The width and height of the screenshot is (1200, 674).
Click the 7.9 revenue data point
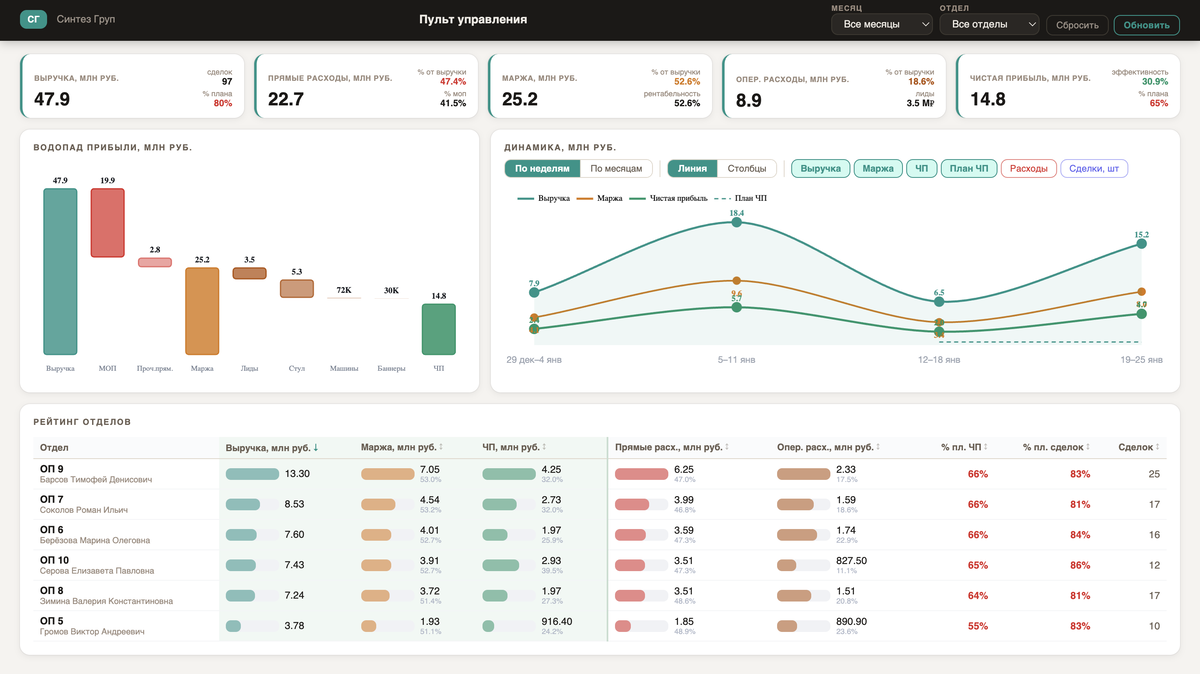tap(534, 293)
